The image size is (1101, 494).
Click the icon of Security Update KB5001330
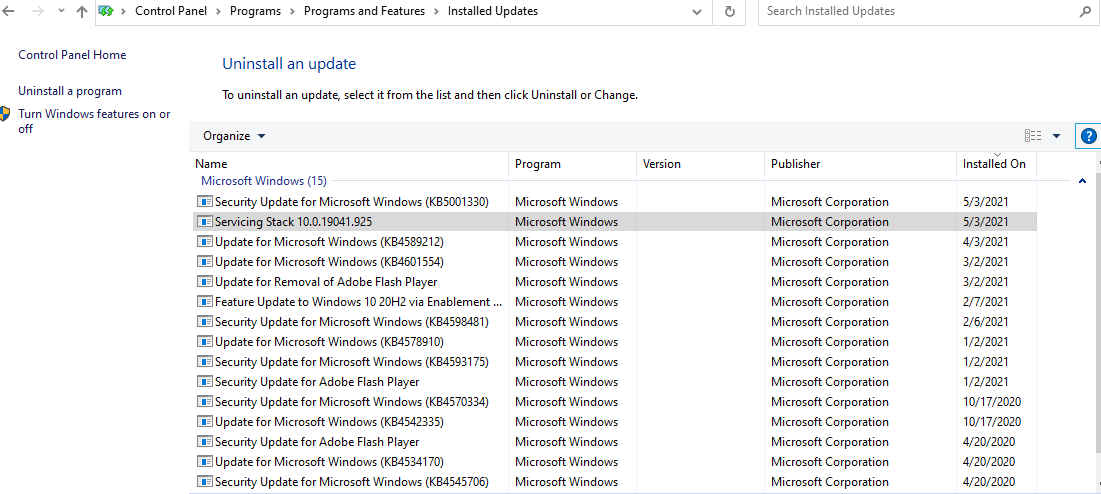[x=204, y=202]
